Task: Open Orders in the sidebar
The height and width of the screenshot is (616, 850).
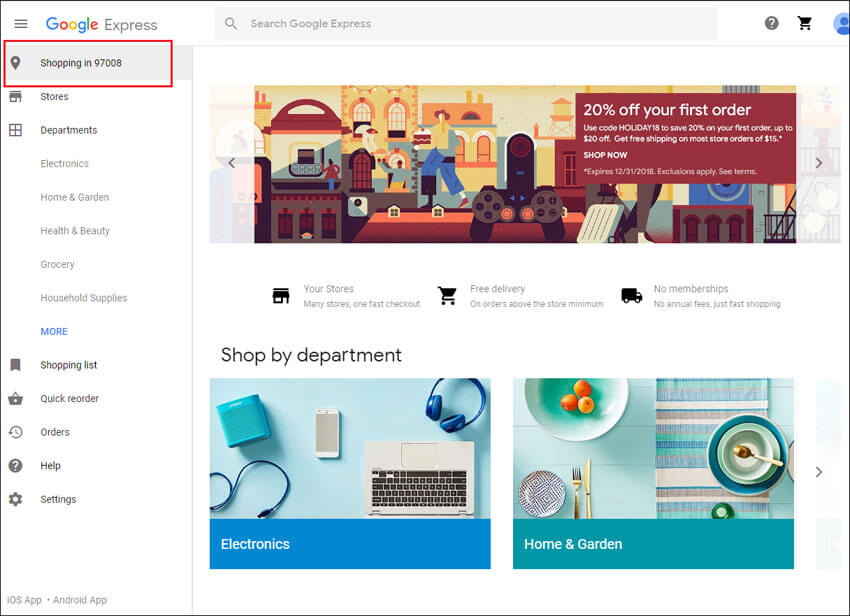Action: point(55,432)
